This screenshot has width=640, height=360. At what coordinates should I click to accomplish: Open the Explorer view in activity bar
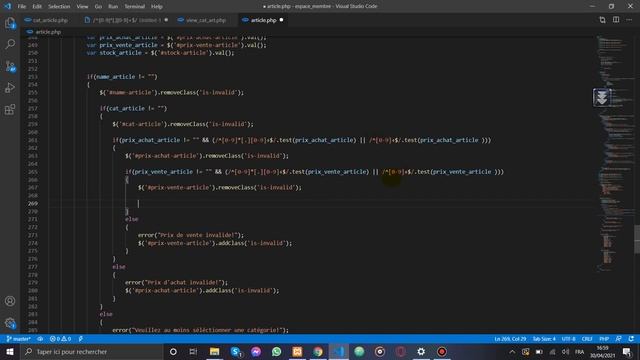10,23
